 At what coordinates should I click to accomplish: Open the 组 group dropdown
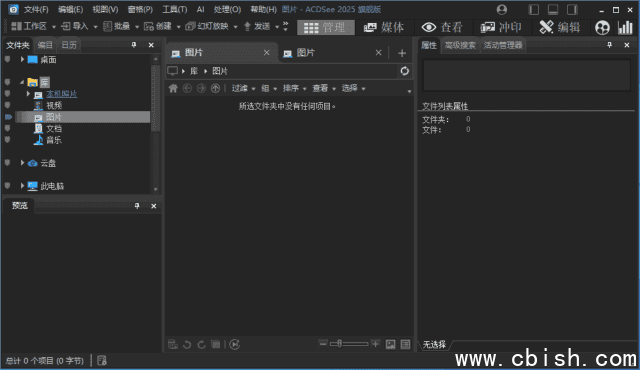point(269,88)
